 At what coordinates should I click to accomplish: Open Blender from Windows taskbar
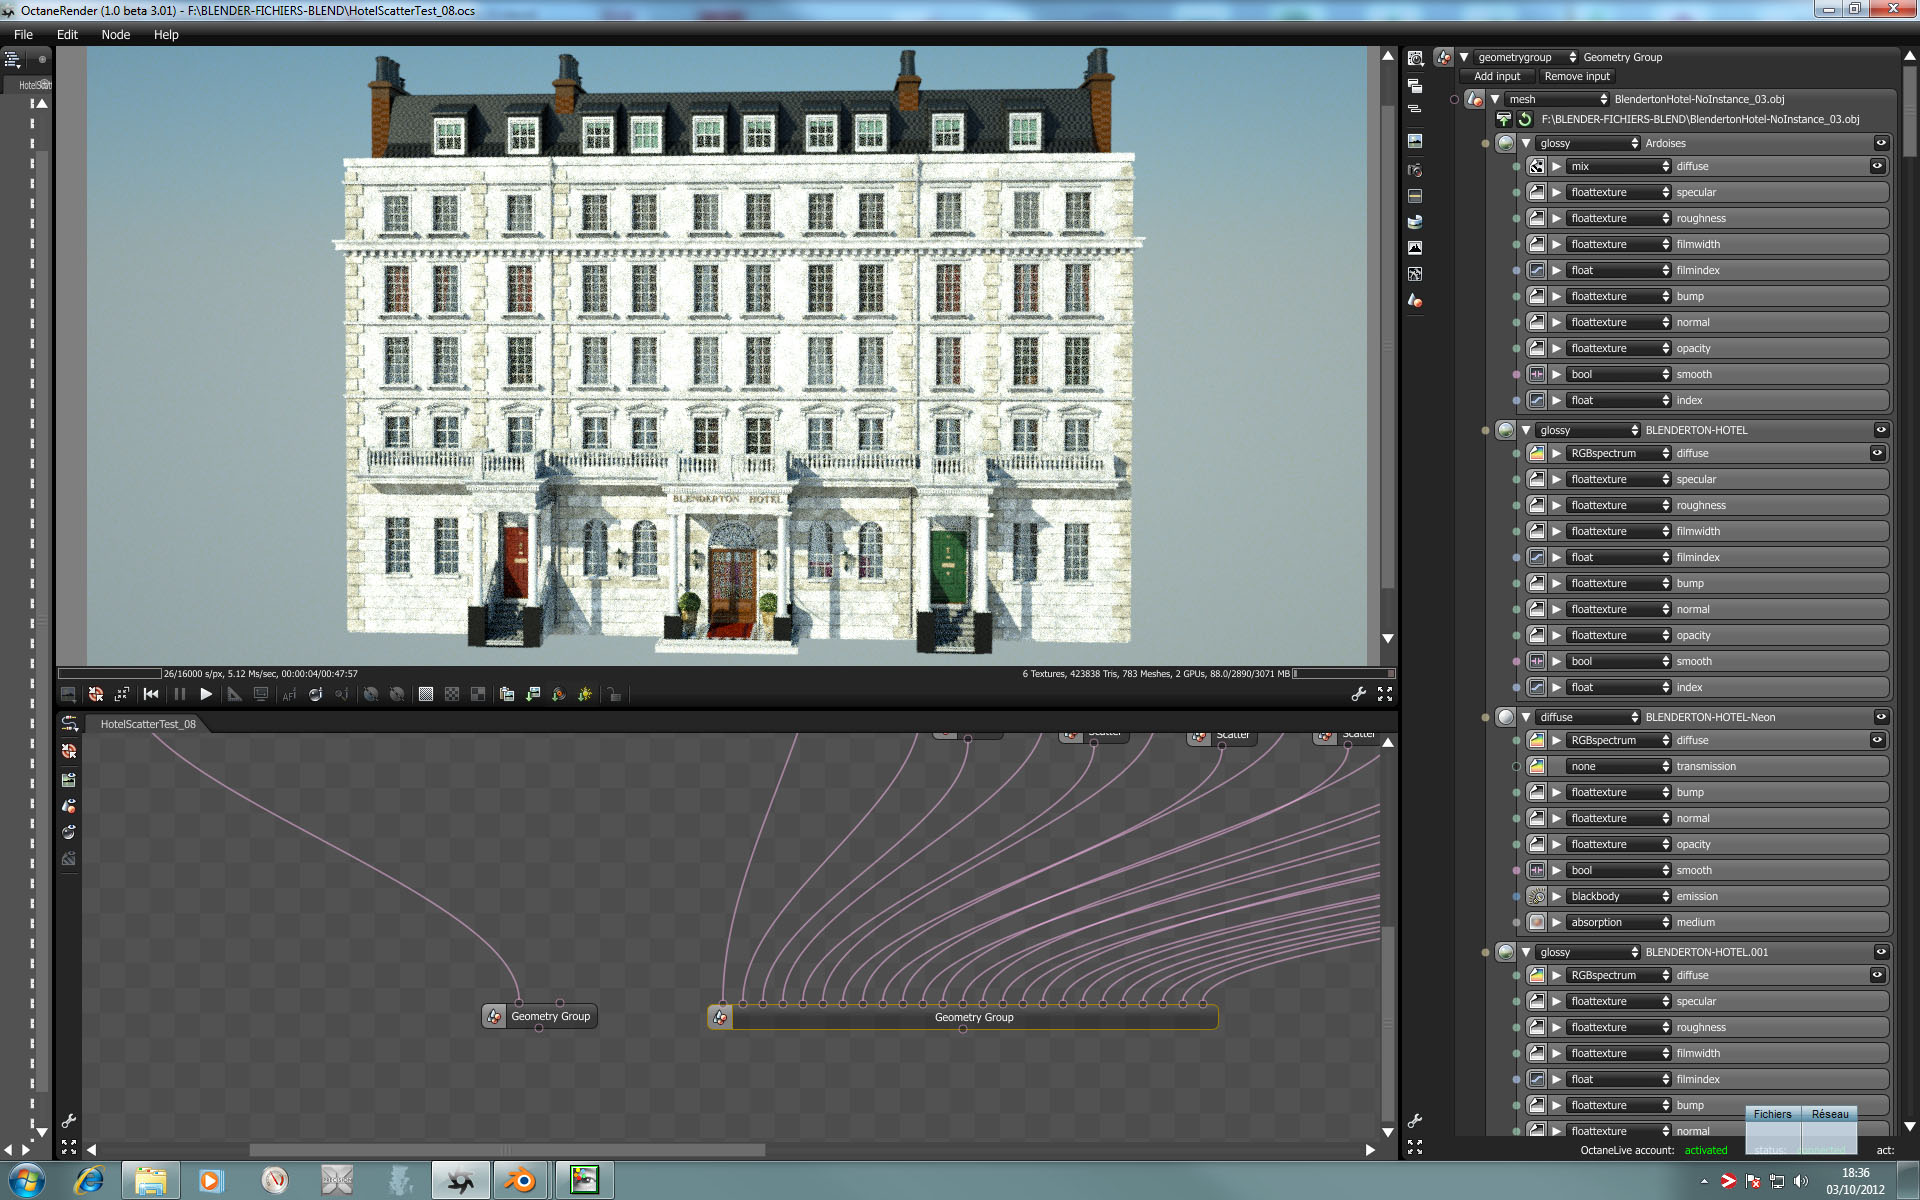[x=519, y=1181]
